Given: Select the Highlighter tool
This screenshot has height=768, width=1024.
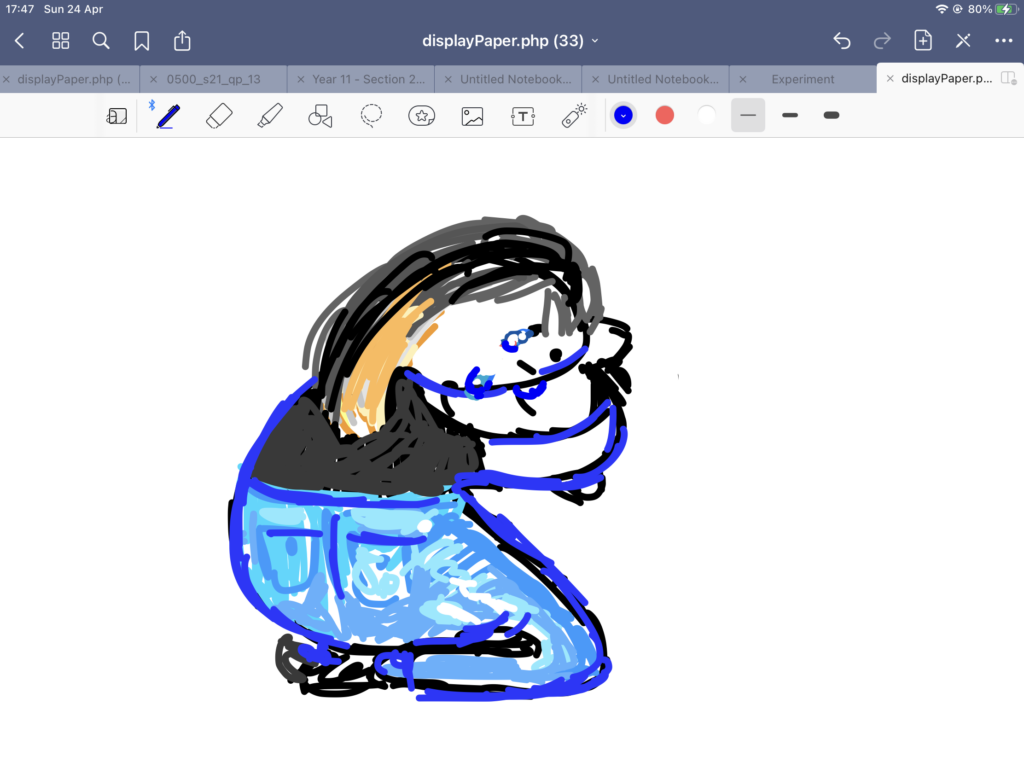Looking at the screenshot, I should coord(269,116).
